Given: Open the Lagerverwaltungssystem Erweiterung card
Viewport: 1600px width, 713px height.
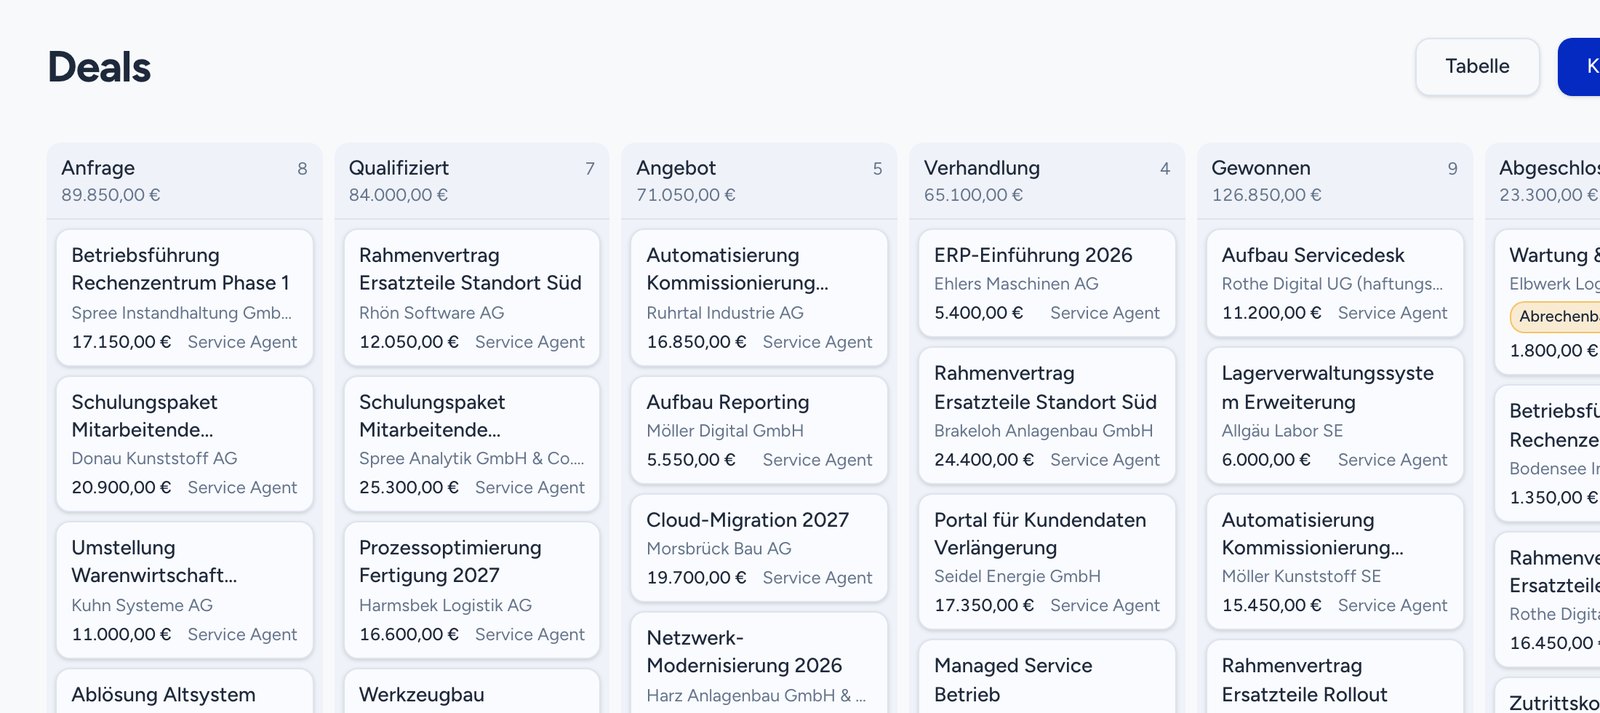Looking at the screenshot, I should tap(1335, 415).
